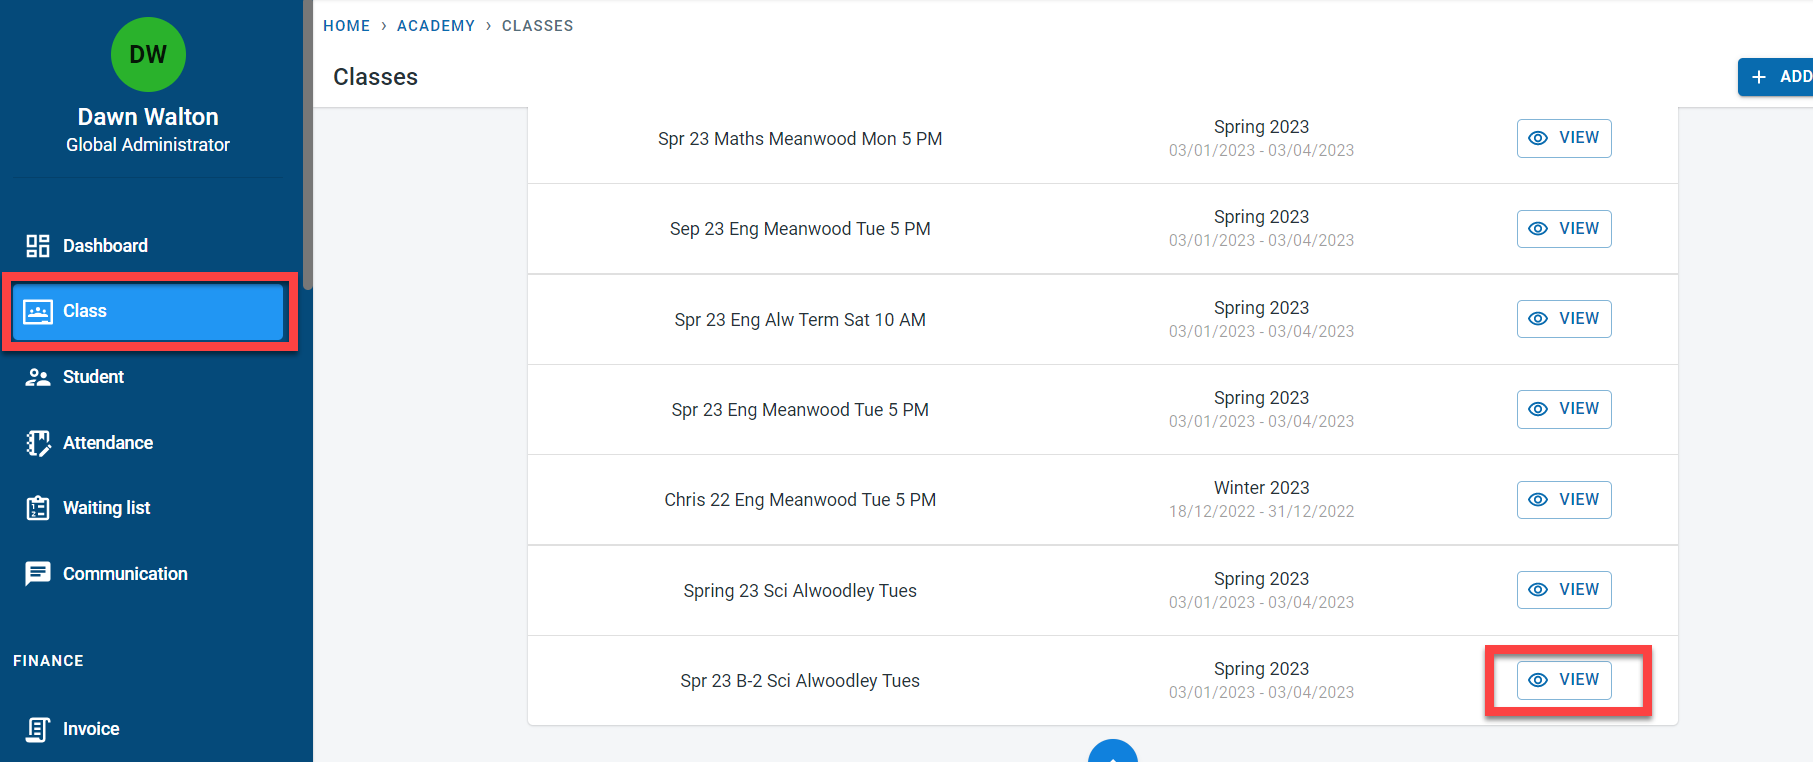Click the Communication chat bubble icon
The width and height of the screenshot is (1813, 762).
click(38, 574)
